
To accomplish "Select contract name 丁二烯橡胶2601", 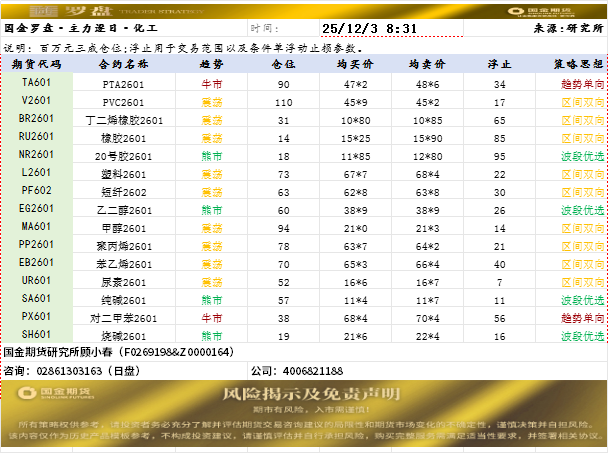I will coord(124,121).
